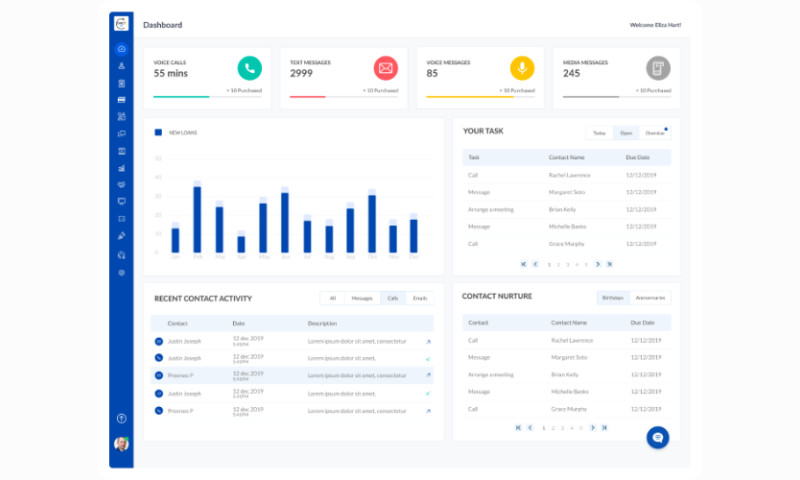The image size is (800, 480).
Task: Click the '245' media messages value
Action: pyautogui.click(x=571, y=73)
